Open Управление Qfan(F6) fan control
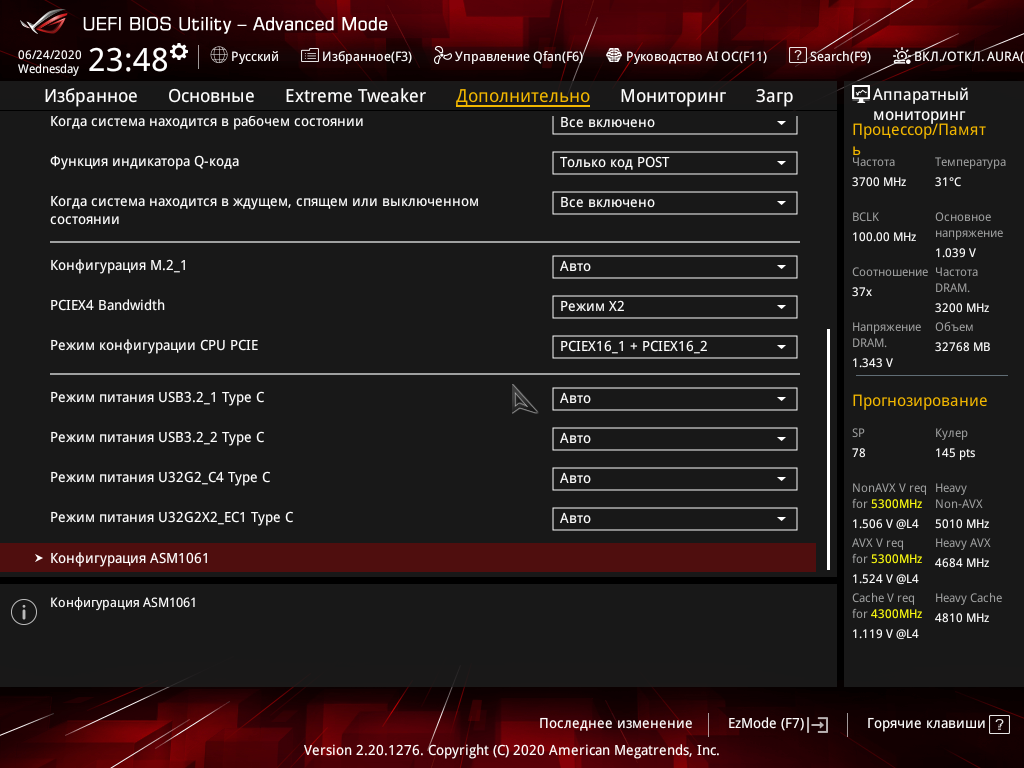This screenshot has width=1024, height=768. coord(508,56)
